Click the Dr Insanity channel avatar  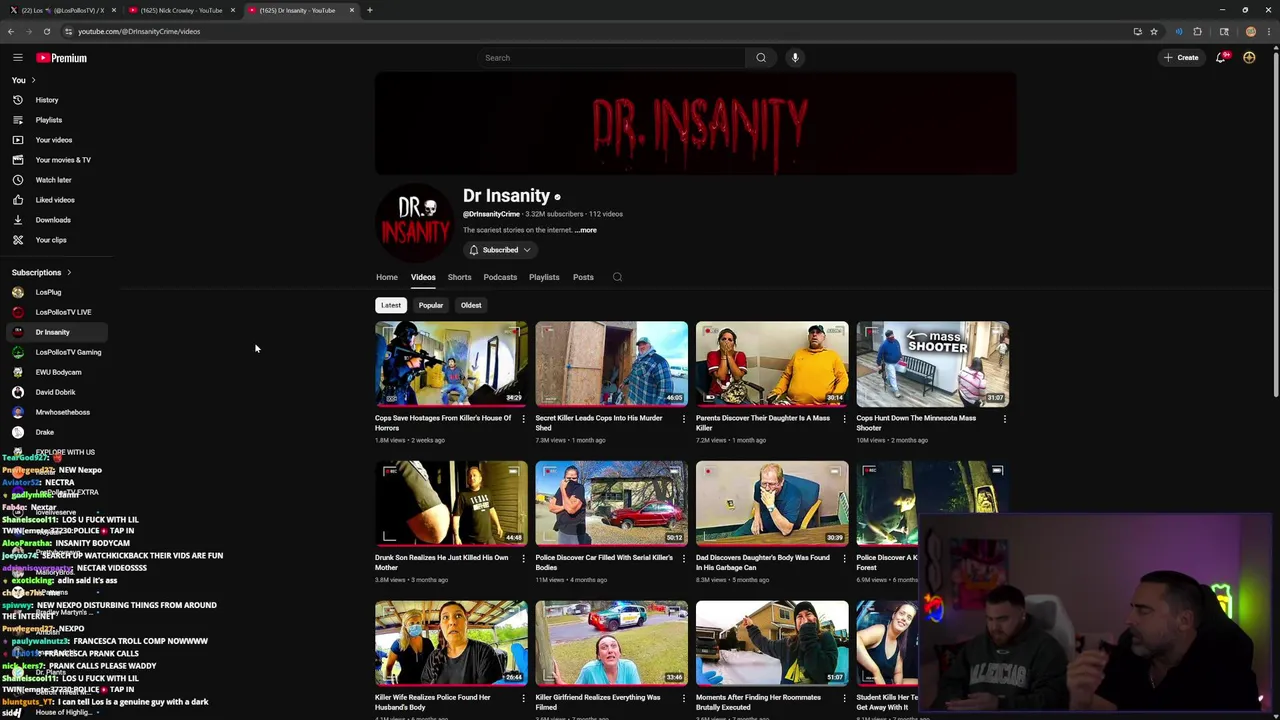point(414,221)
